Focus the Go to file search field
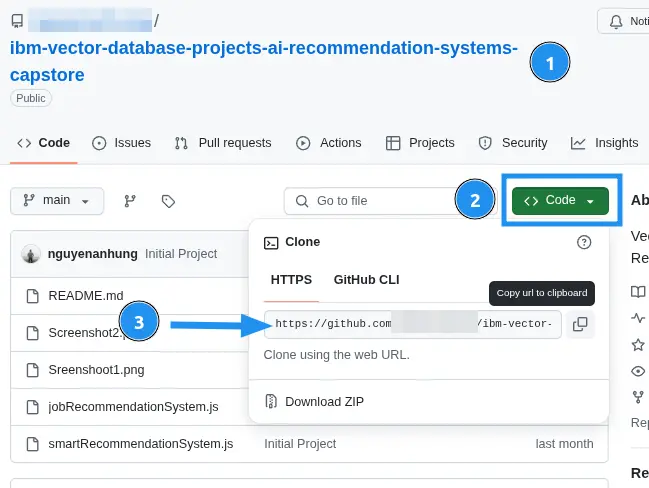Viewport: 649px width, 488px height. coord(390,201)
